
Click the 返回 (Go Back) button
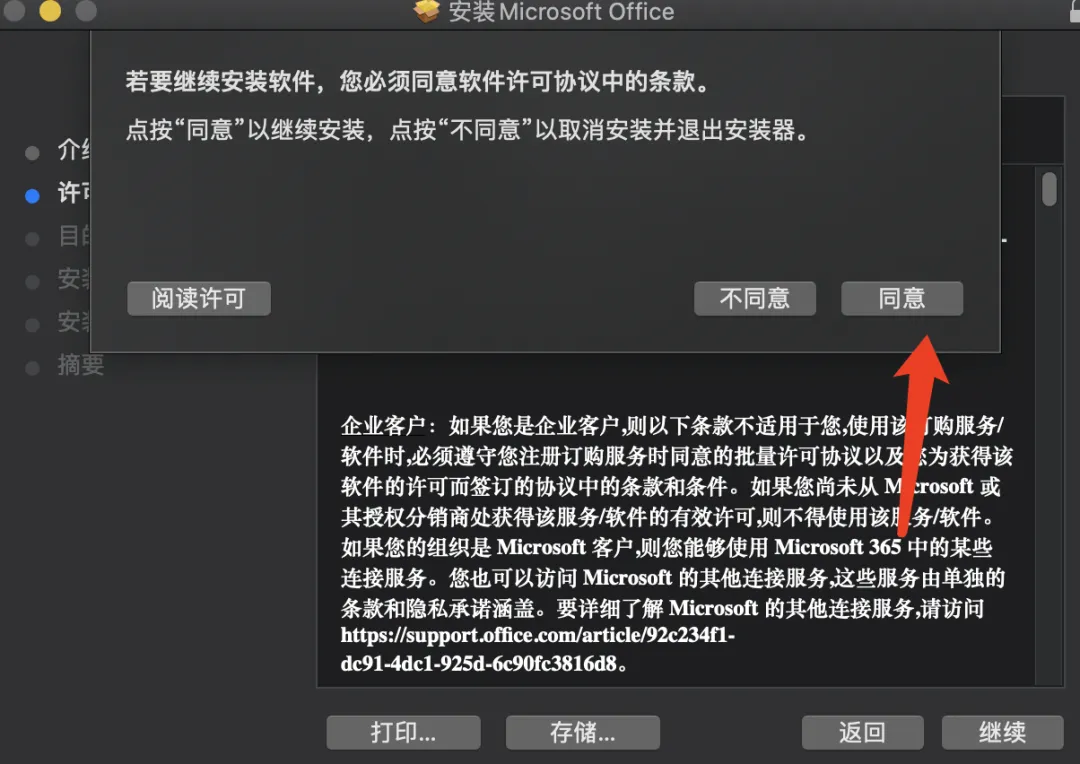point(862,732)
